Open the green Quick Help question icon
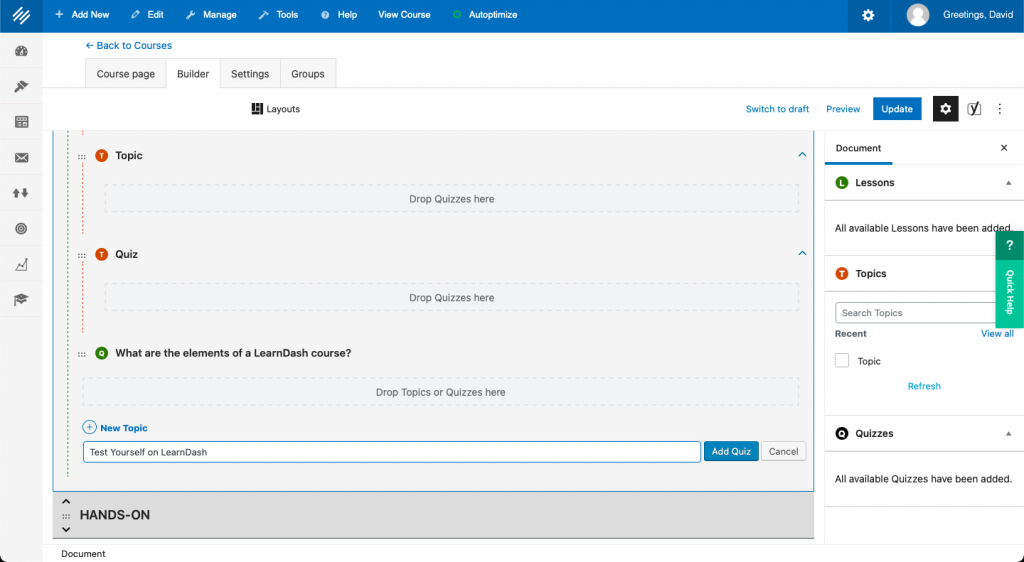The image size is (1024, 562). [x=1009, y=245]
